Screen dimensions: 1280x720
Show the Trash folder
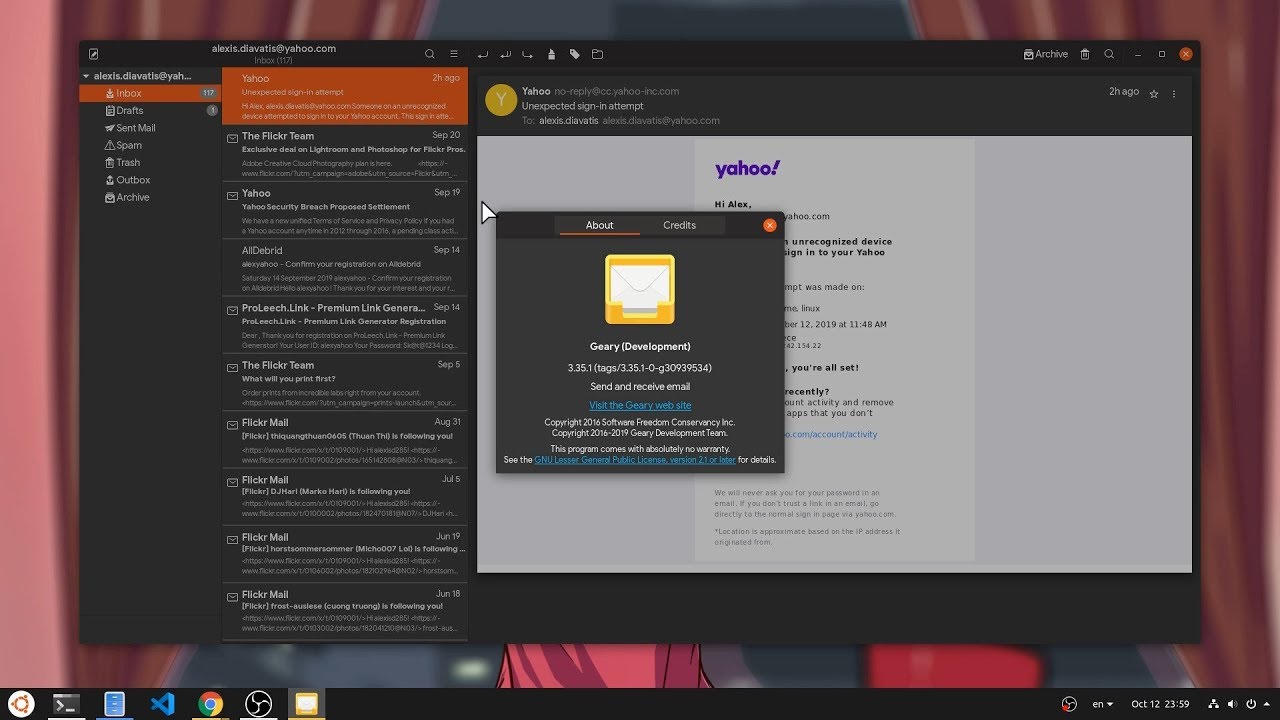click(150, 162)
